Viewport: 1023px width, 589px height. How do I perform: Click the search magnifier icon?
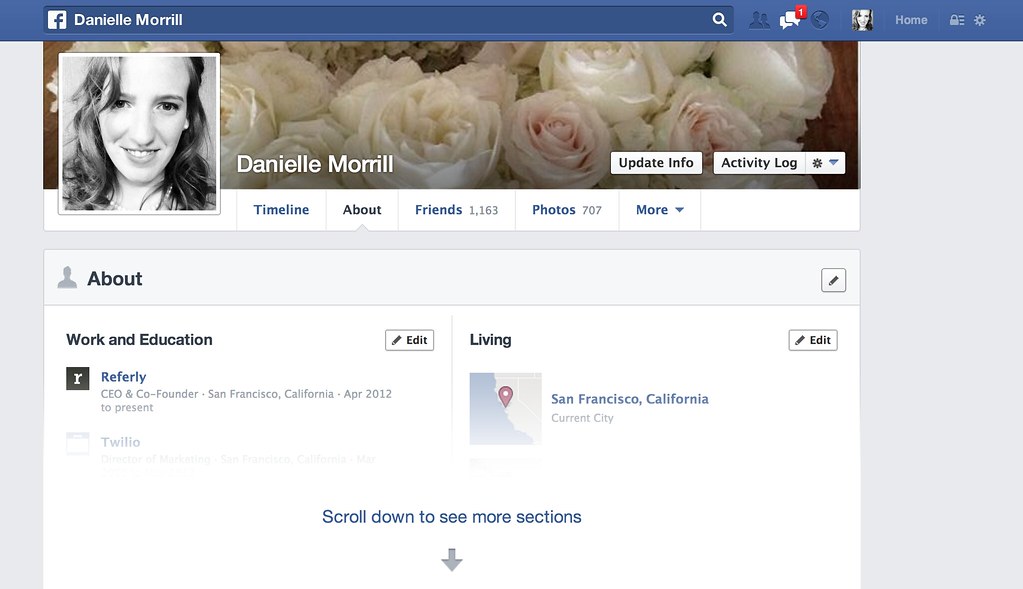719,20
